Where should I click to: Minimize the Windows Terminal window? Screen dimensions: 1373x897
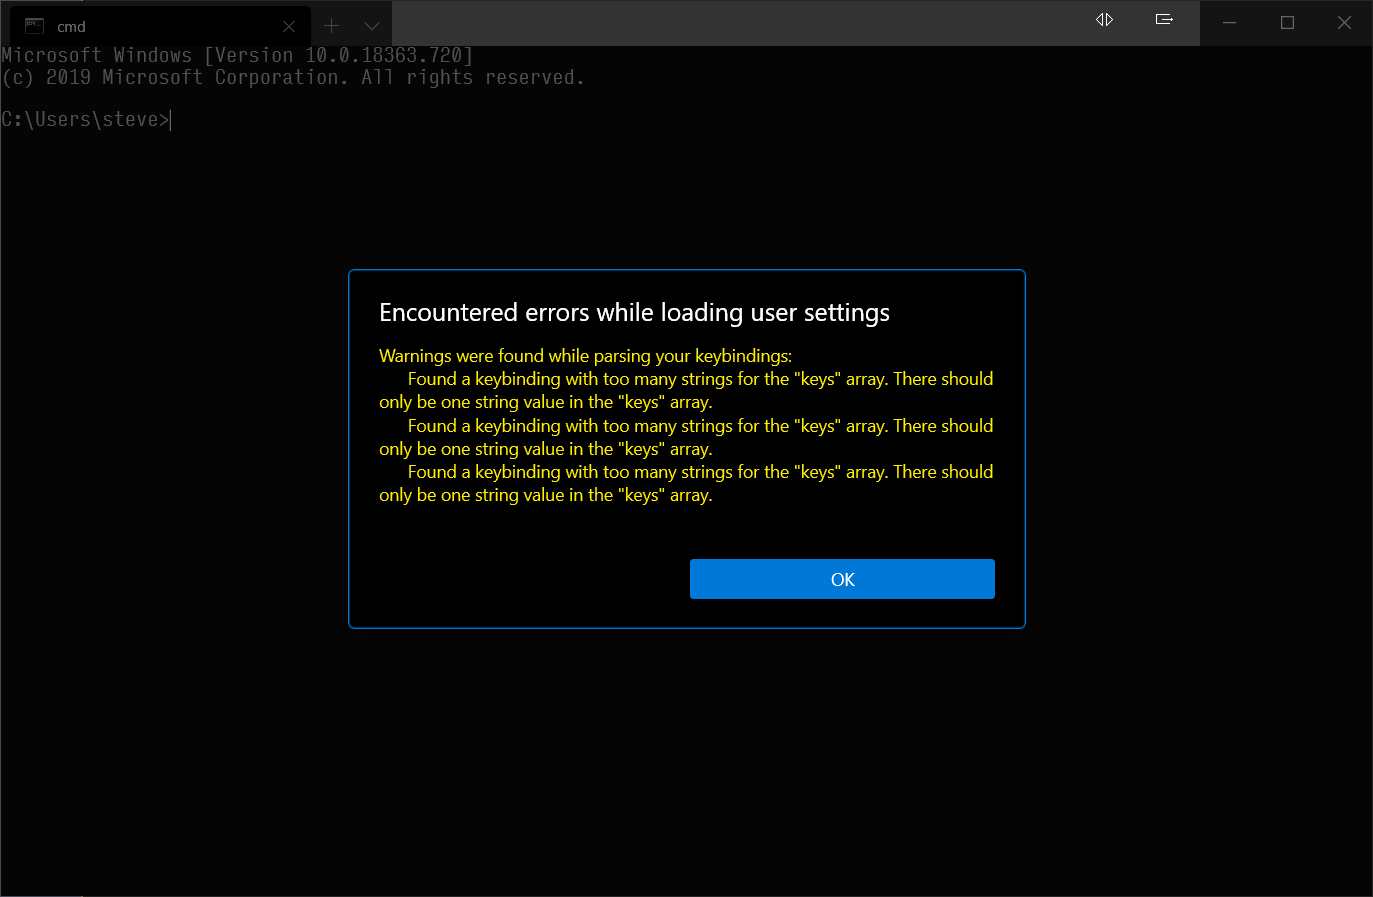(1229, 23)
